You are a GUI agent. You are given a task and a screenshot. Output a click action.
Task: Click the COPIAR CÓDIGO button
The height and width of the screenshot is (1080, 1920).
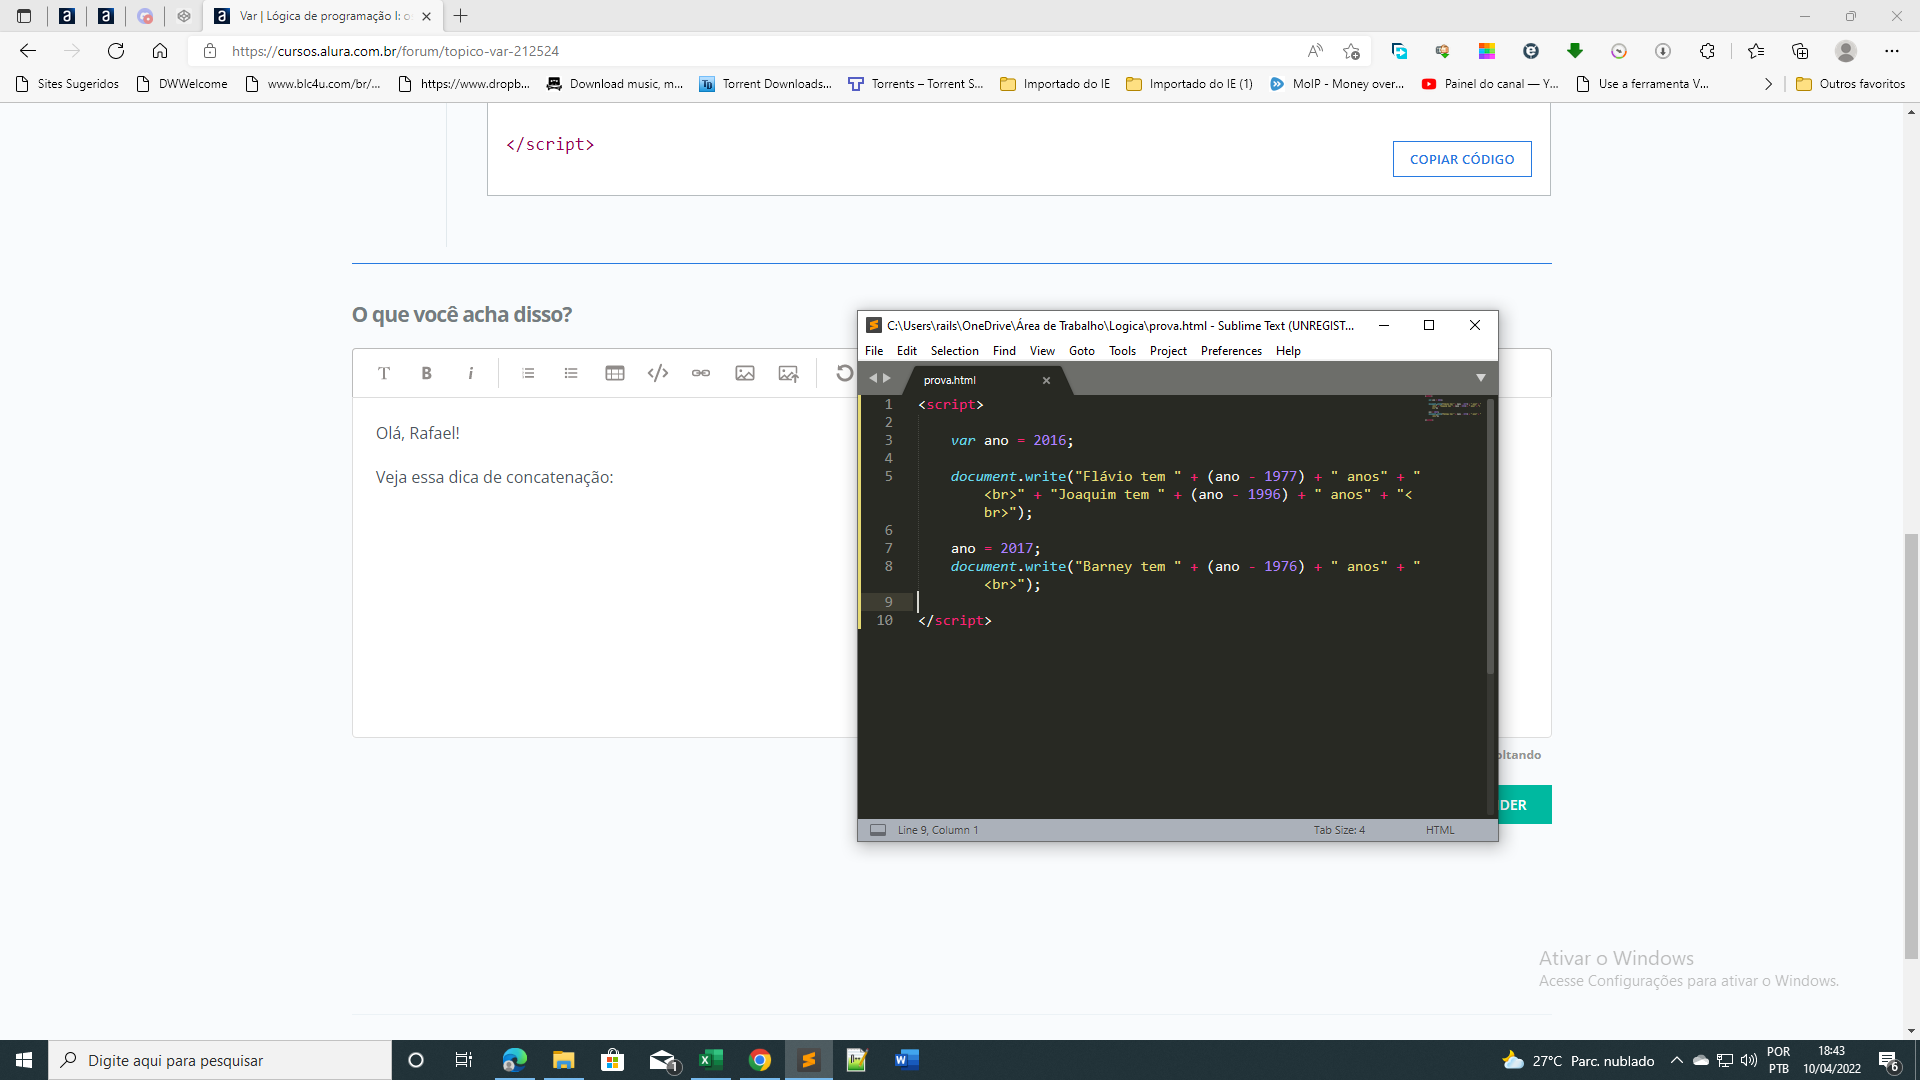coord(1461,158)
